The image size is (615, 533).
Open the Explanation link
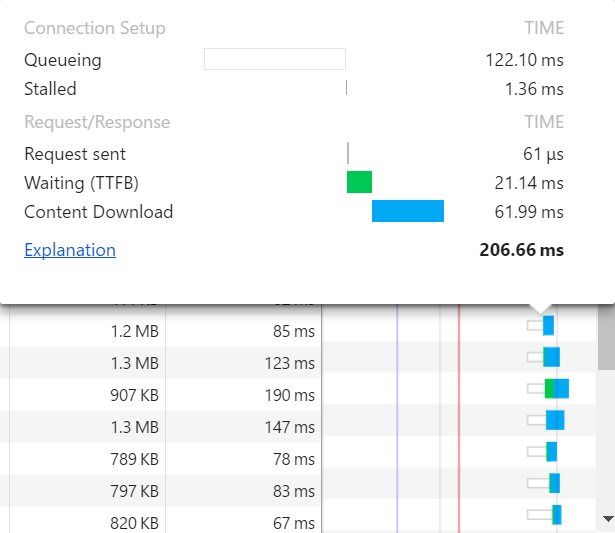(70, 250)
